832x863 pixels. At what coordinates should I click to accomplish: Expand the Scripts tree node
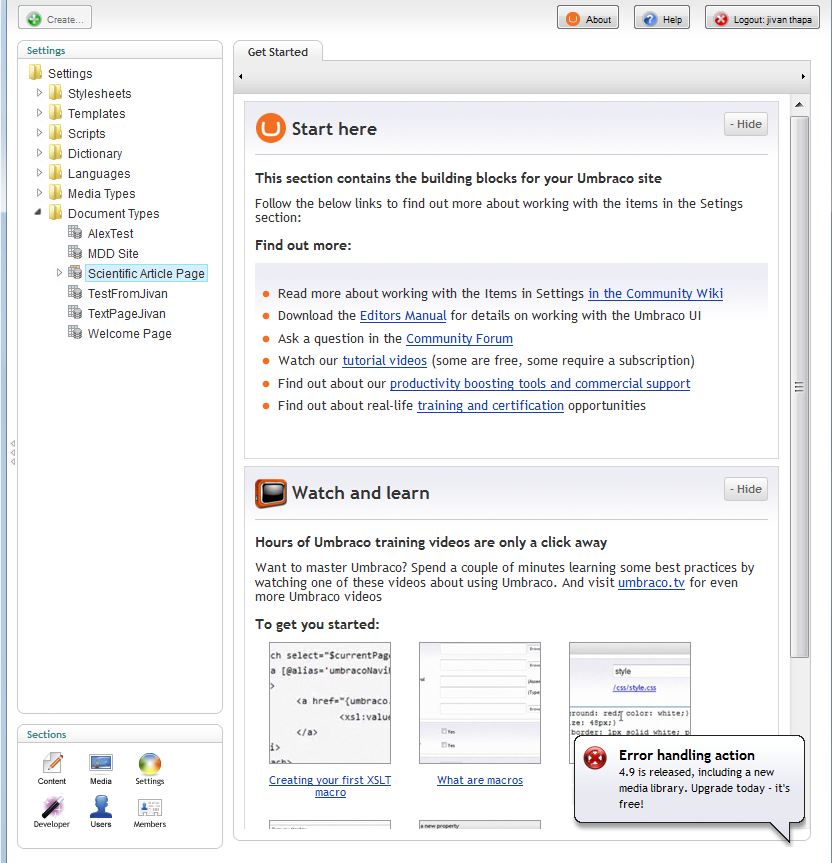click(x=39, y=132)
